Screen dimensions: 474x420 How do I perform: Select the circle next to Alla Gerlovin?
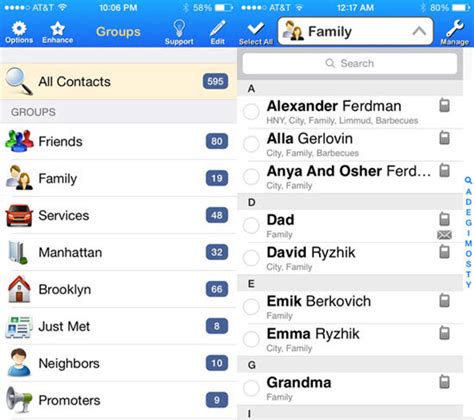pos(251,144)
